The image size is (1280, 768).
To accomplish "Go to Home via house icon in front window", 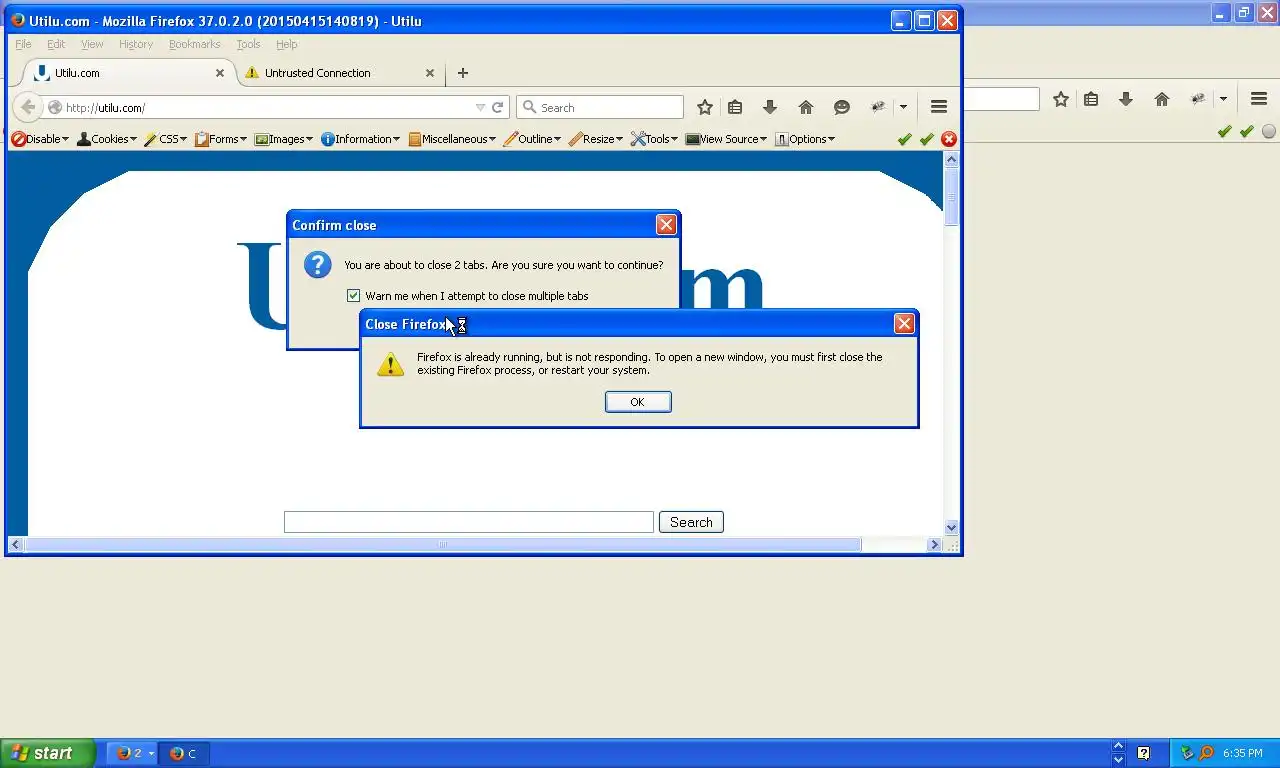I will [806, 107].
